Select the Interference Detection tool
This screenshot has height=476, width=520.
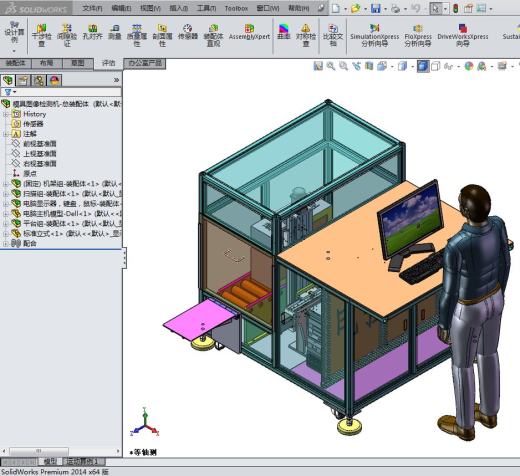coord(41,35)
